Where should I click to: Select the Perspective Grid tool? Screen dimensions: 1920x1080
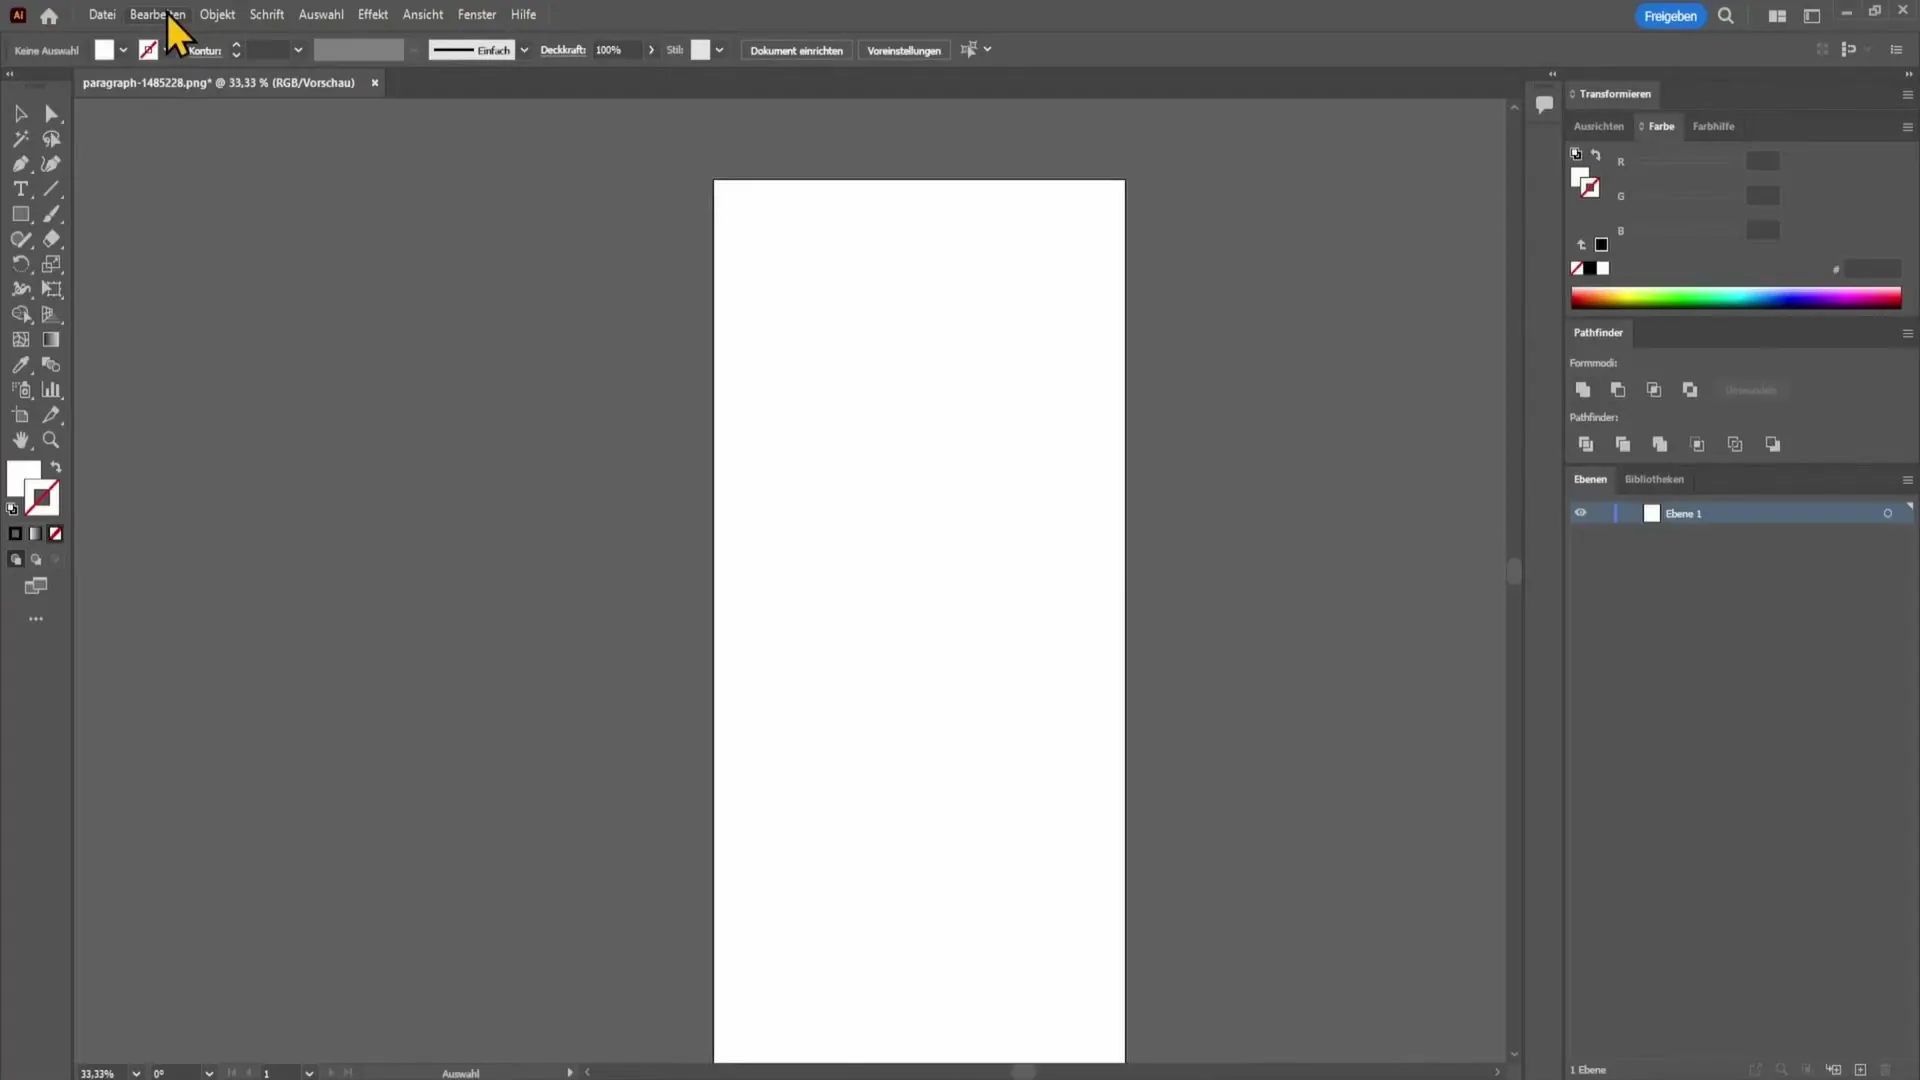(x=52, y=314)
